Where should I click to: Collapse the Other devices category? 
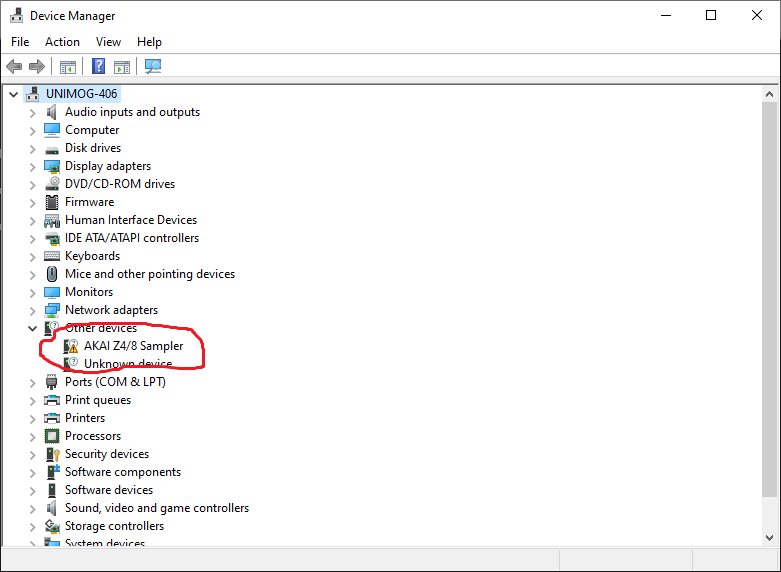[32, 328]
